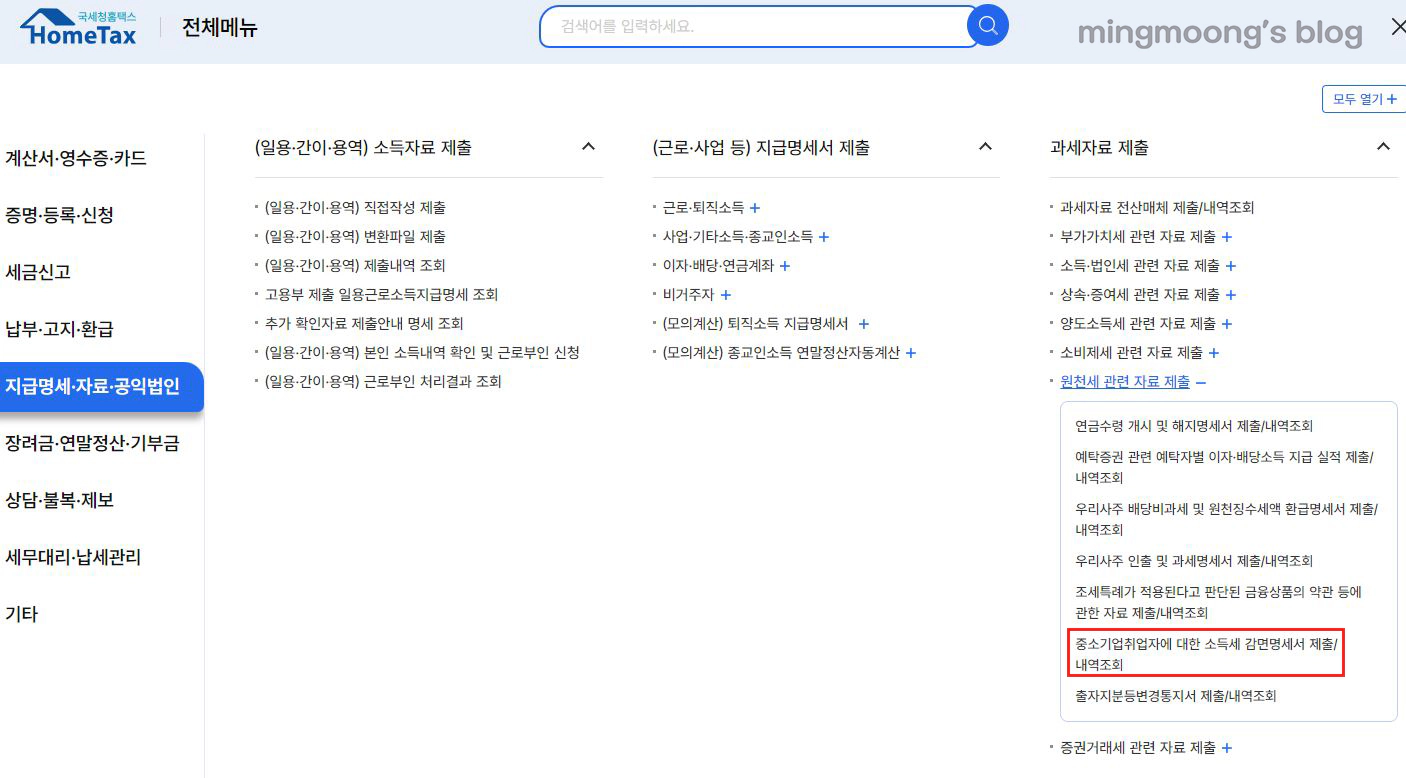1406x778 pixels.
Task: Open the 전체메뉴 menu
Action: [x=221, y=28]
